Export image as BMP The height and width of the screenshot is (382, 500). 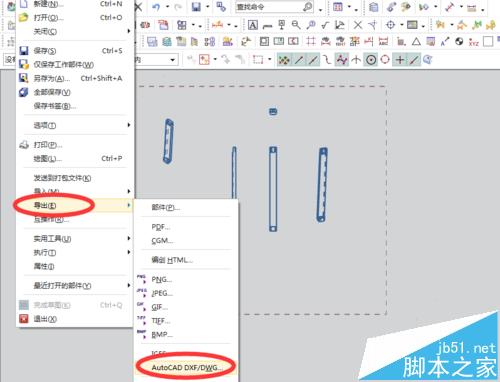[186, 335]
